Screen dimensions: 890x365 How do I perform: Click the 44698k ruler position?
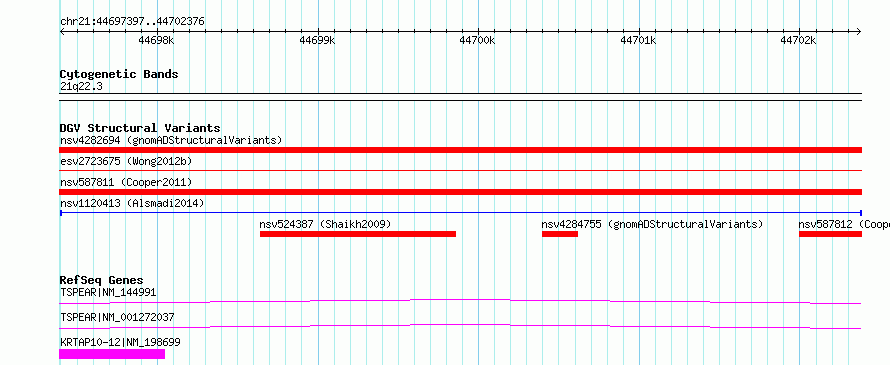click(x=156, y=40)
